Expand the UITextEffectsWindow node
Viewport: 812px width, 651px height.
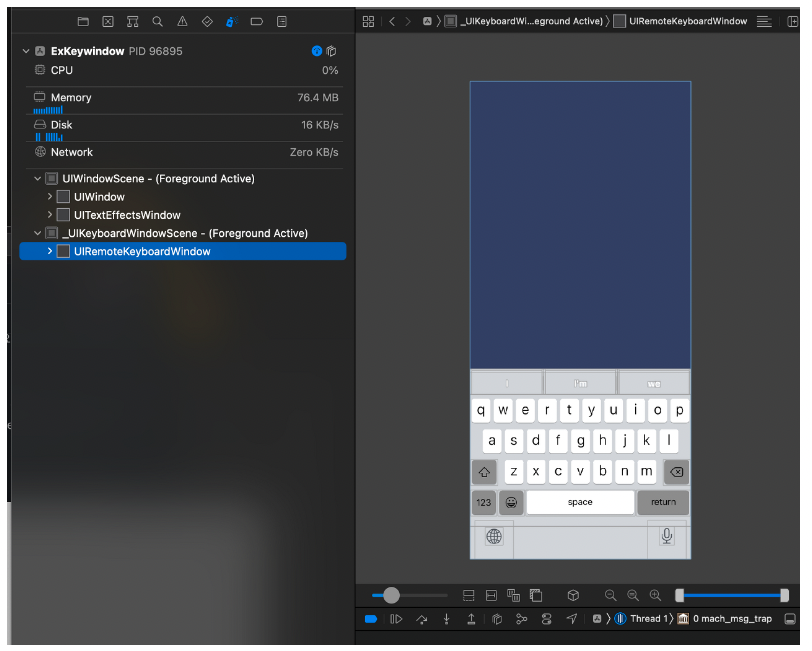(x=50, y=214)
